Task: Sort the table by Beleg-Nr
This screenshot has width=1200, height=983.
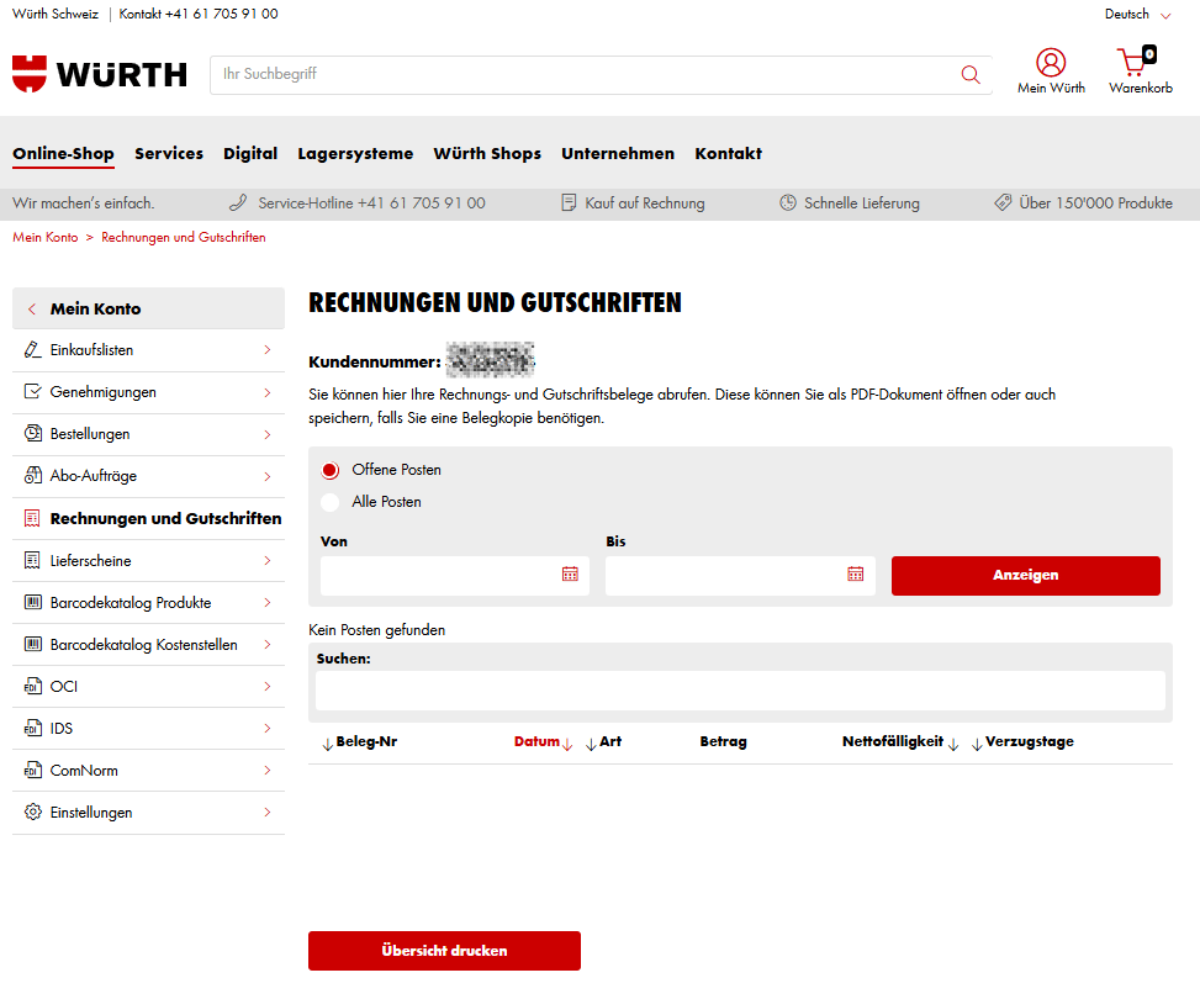Action: (x=359, y=743)
